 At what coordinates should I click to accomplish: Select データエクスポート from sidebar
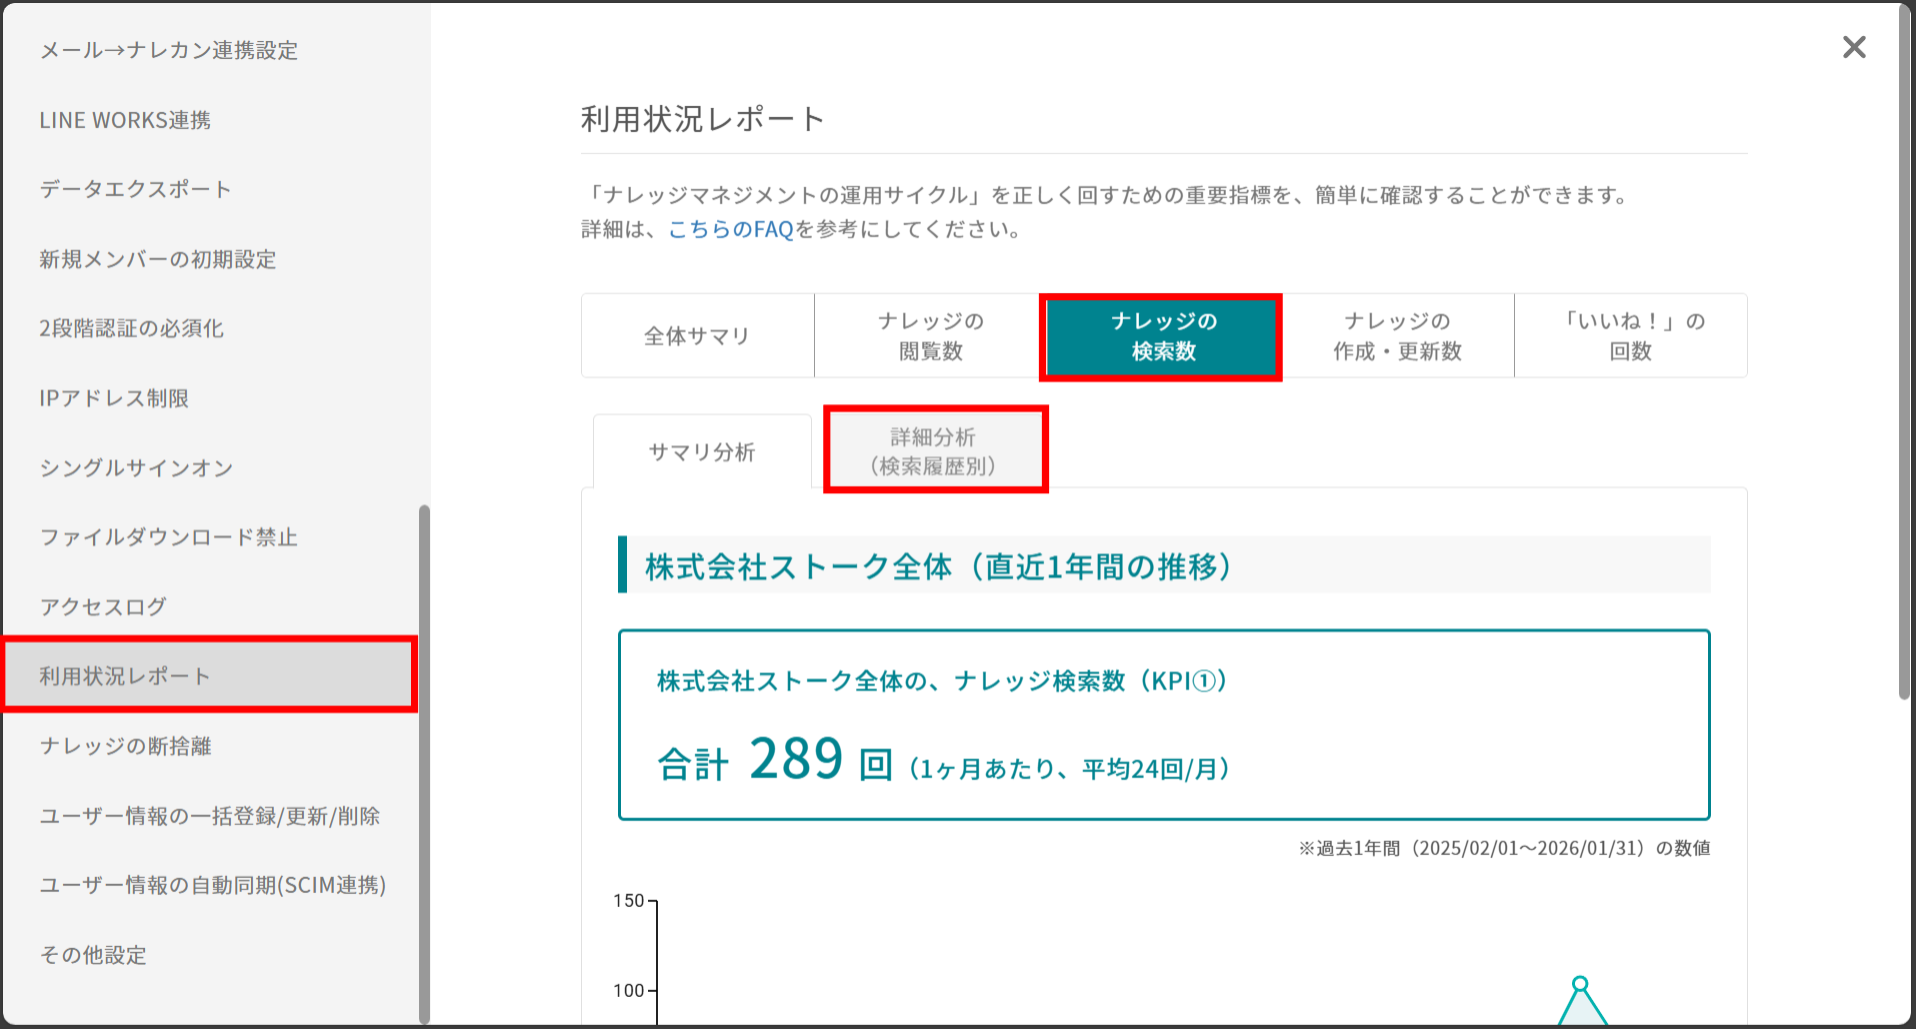[135, 189]
